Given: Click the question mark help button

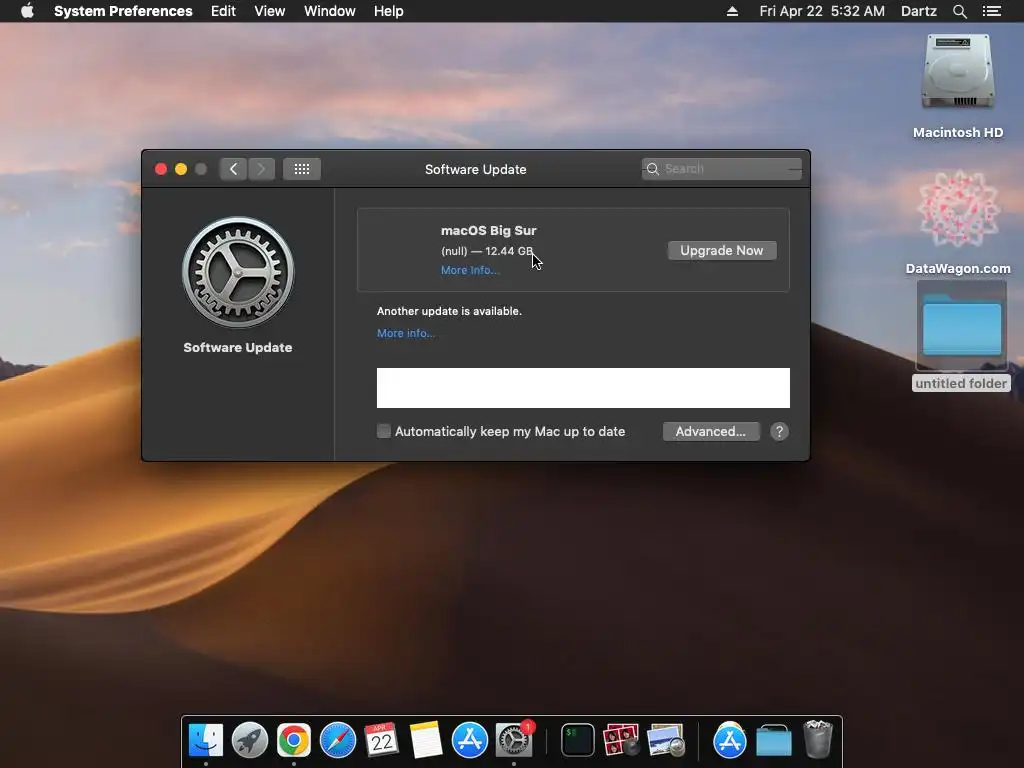Looking at the screenshot, I should (x=779, y=432).
